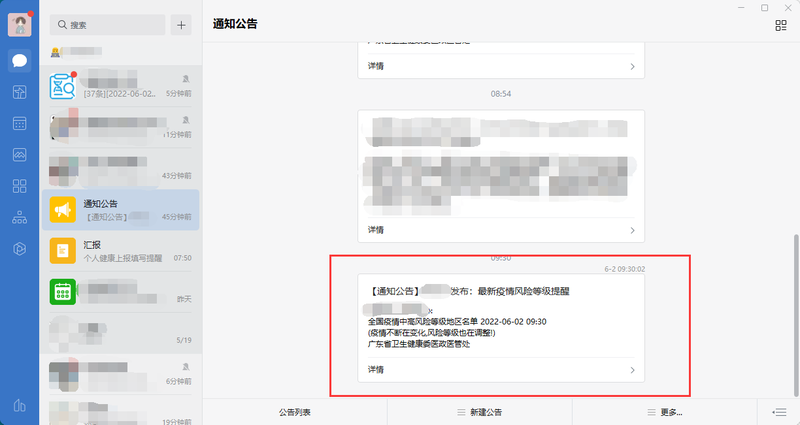The width and height of the screenshot is (800, 425).
Task: Open the user profile avatar
Action: [x=19, y=24]
